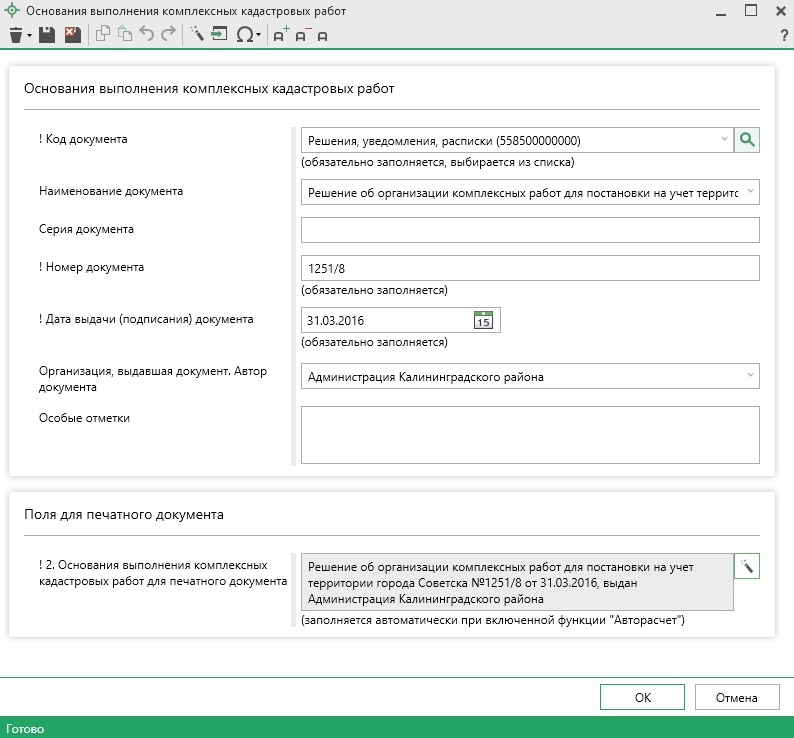
Task: Click the 'Серия документа' input field
Action: tap(530, 230)
